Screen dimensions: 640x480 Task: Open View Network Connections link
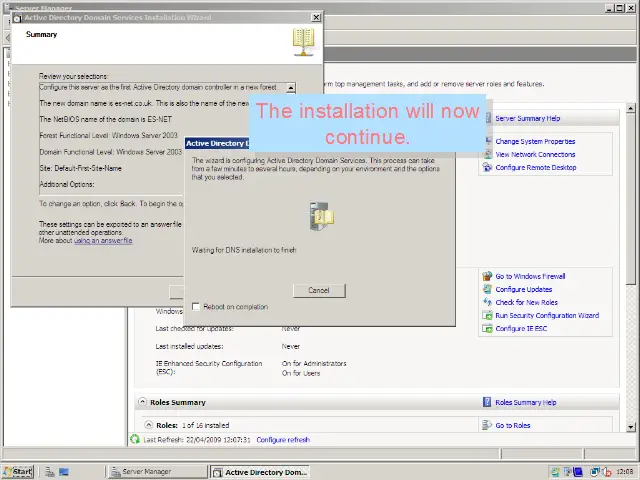pos(535,155)
